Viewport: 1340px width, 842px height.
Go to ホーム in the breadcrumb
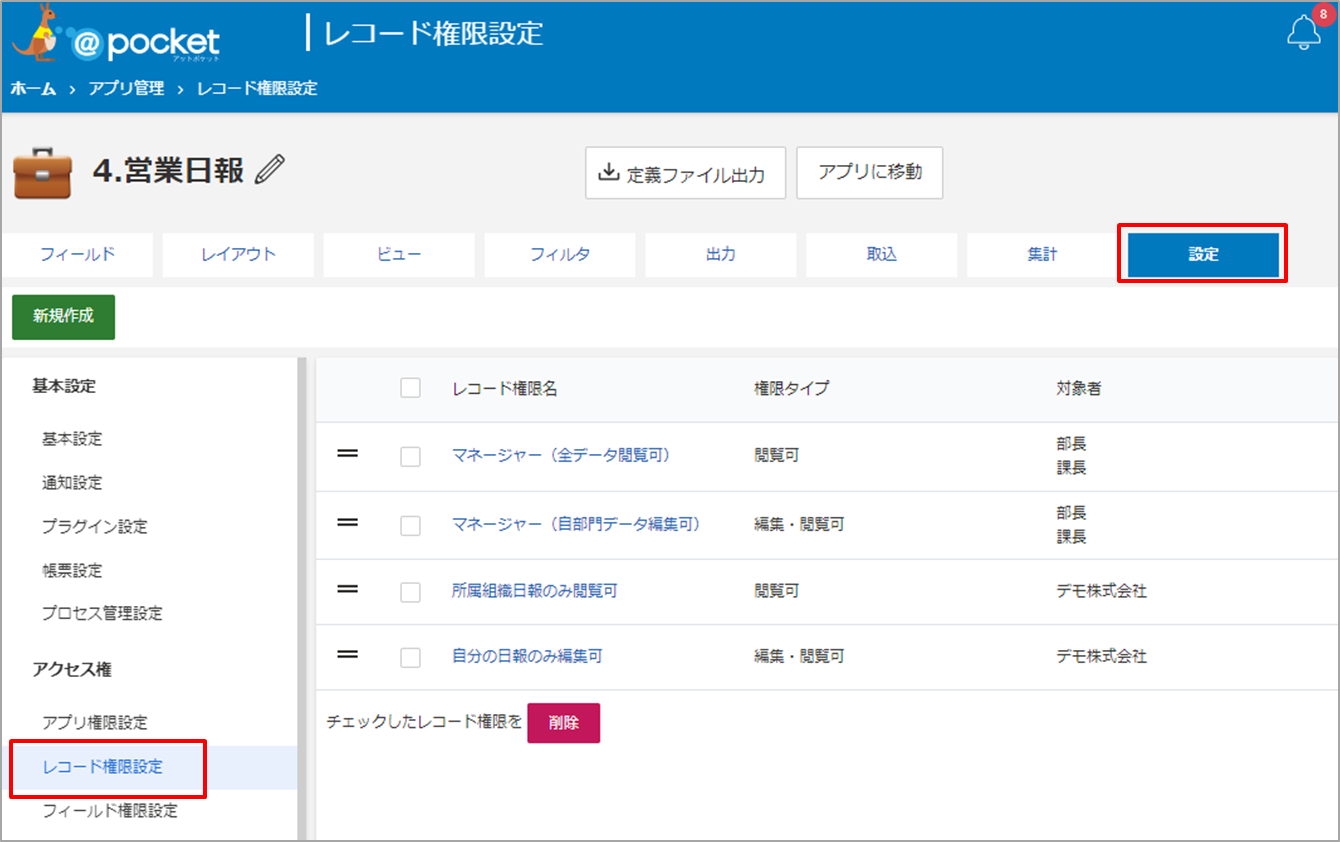(33, 89)
